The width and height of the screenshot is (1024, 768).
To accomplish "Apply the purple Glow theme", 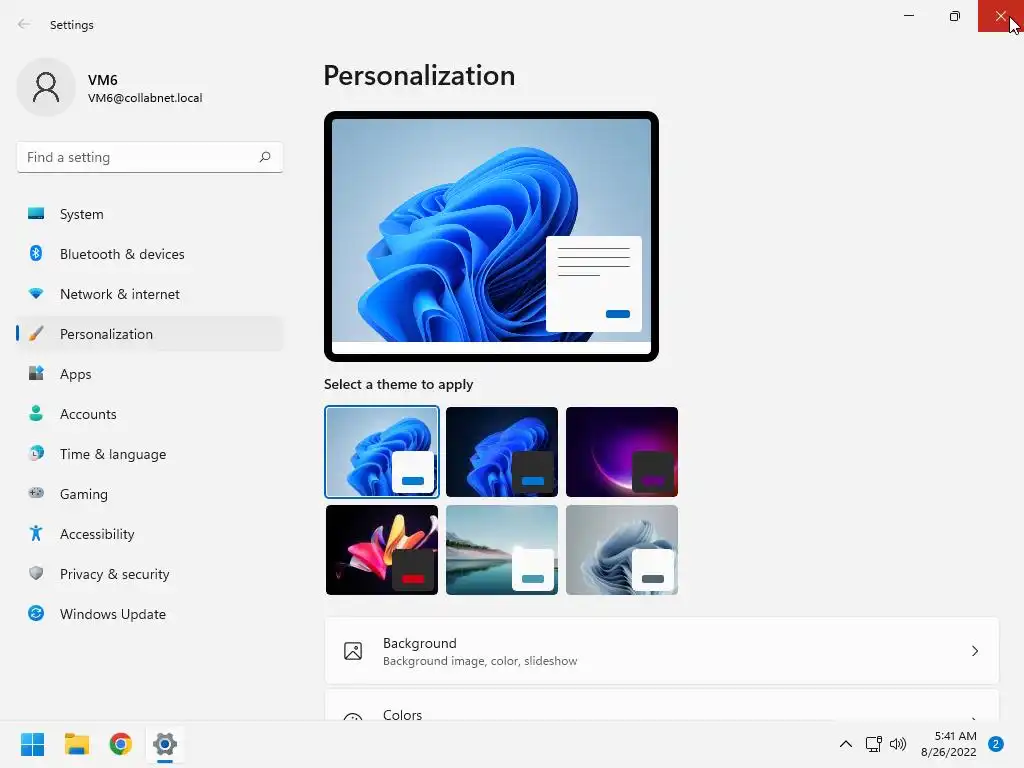I will coord(622,451).
